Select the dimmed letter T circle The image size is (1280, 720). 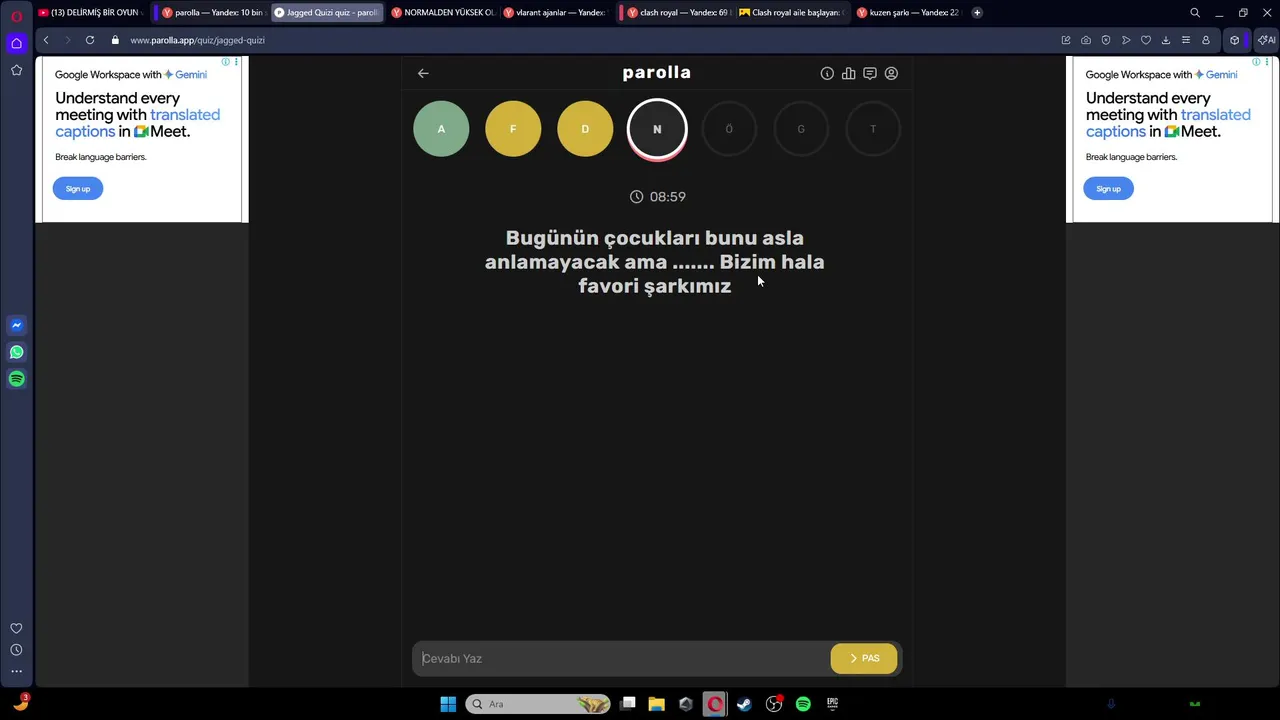pos(873,129)
